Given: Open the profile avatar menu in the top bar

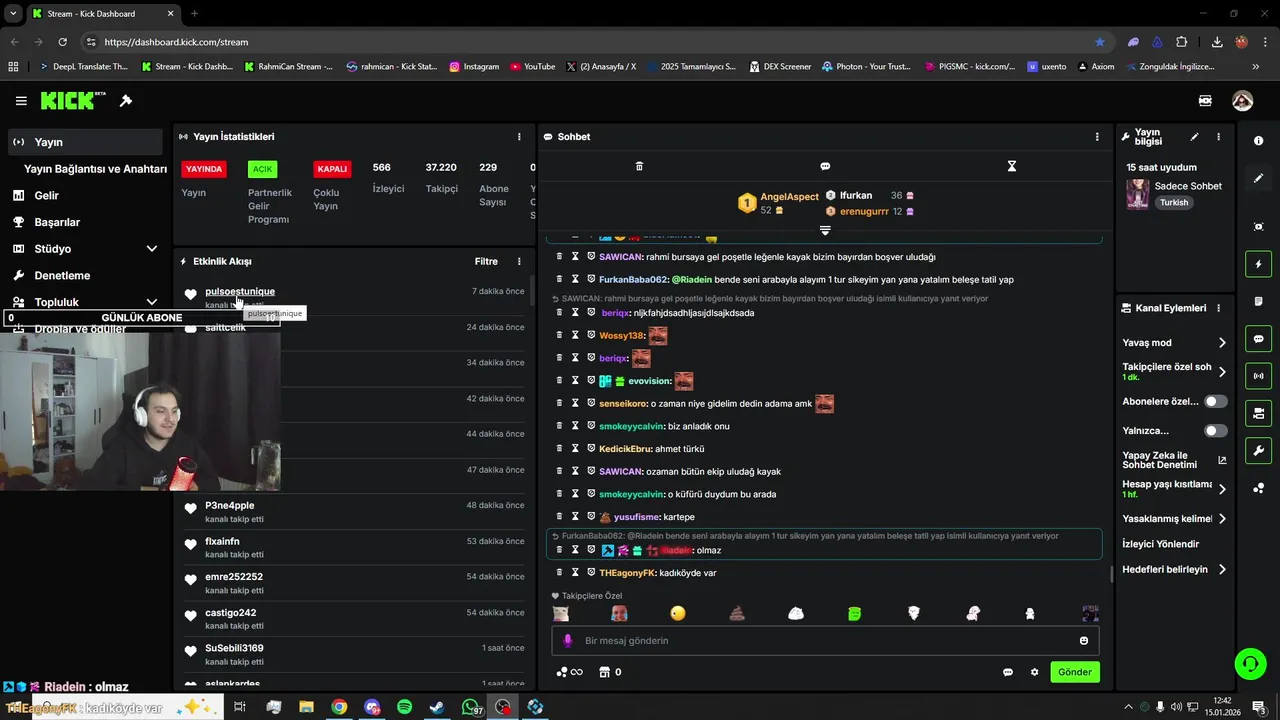Looking at the screenshot, I should point(1242,101).
